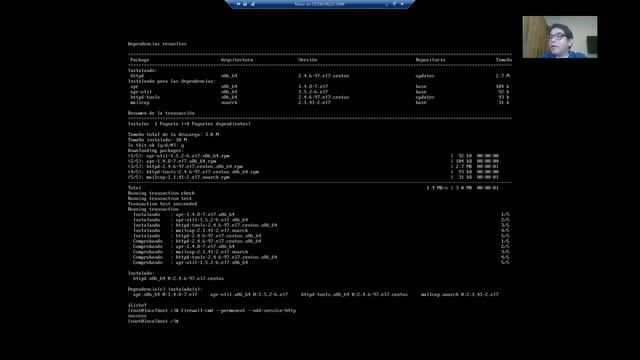640x360 pixels.
Task: Click the firewall-cmd --permanent --add-service=http command
Action: click(x=238, y=310)
